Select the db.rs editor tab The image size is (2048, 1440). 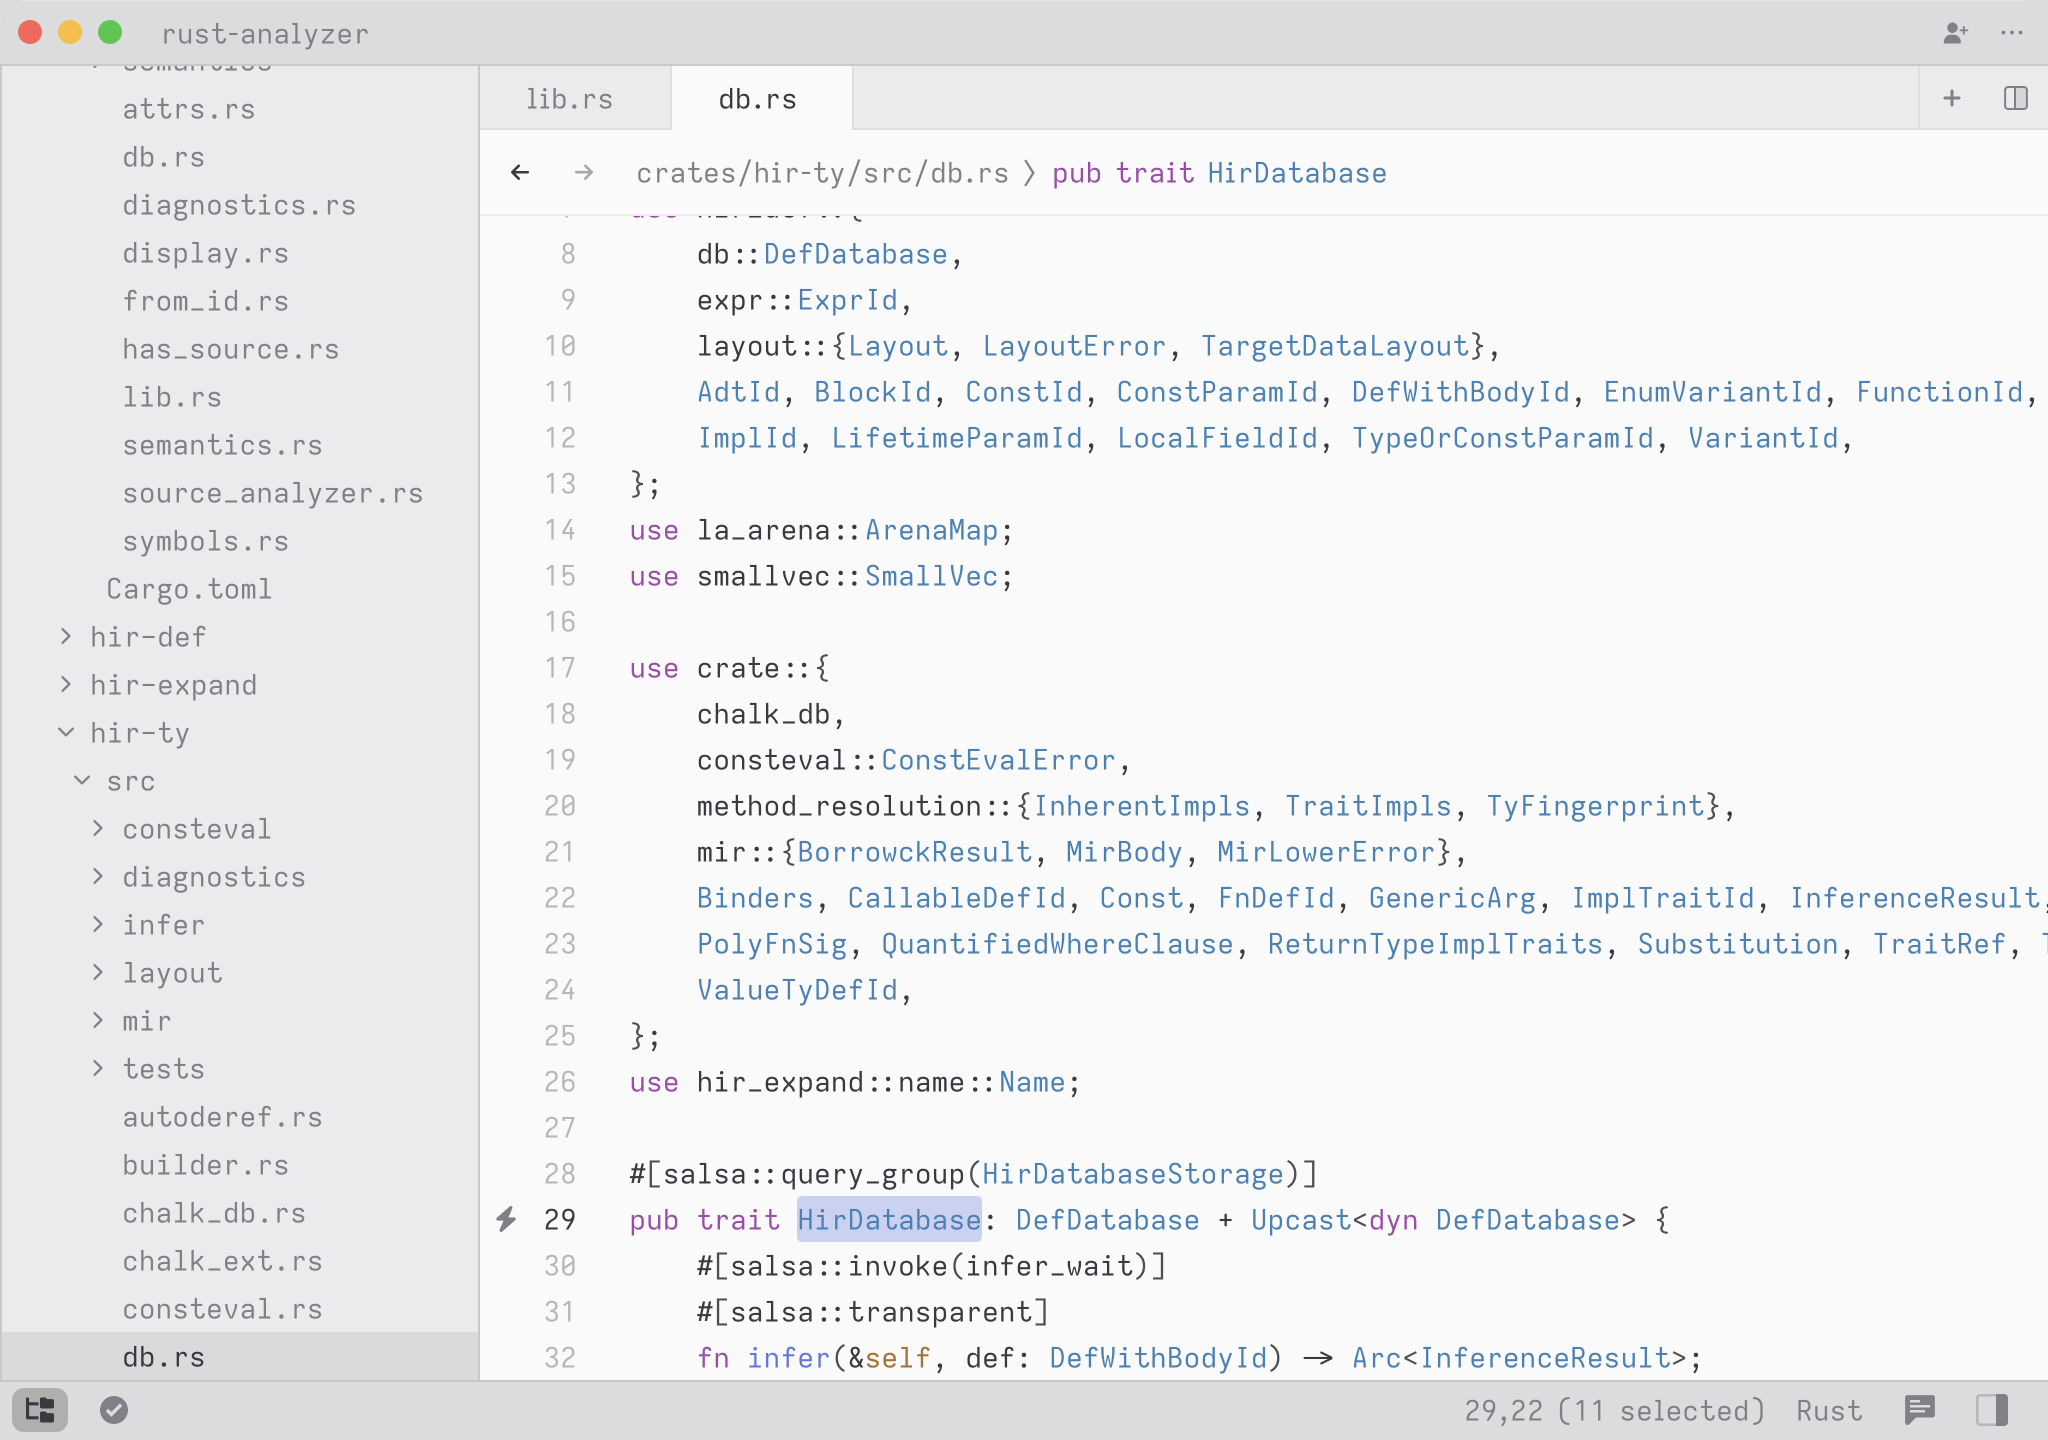pos(757,99)
